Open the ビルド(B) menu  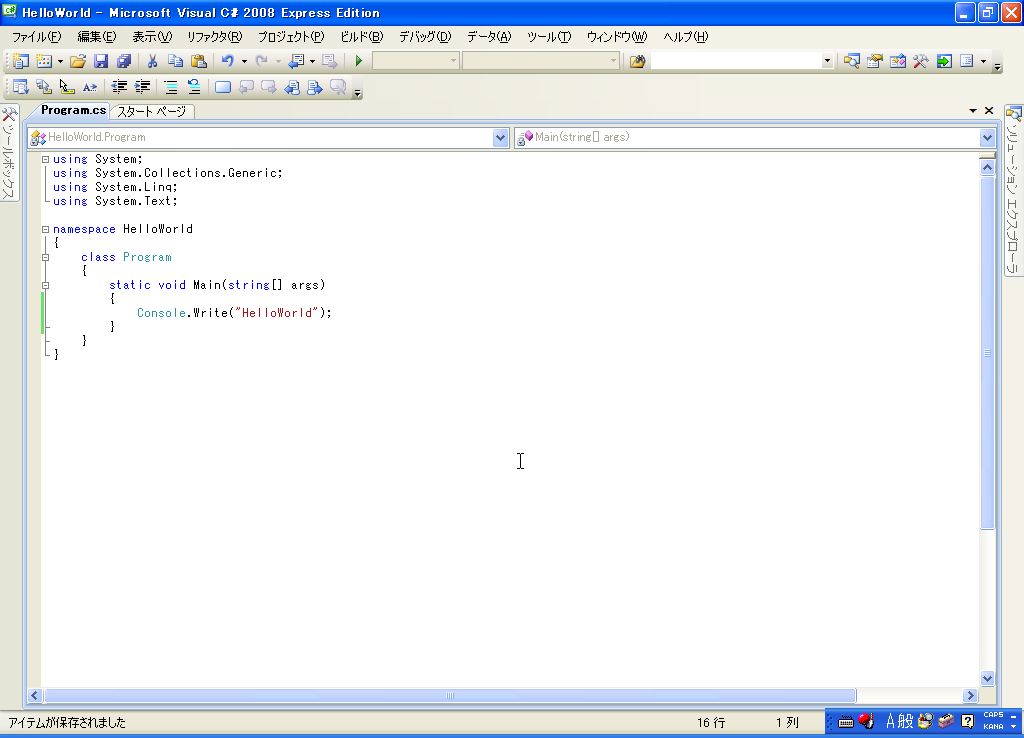coord(362,37)
